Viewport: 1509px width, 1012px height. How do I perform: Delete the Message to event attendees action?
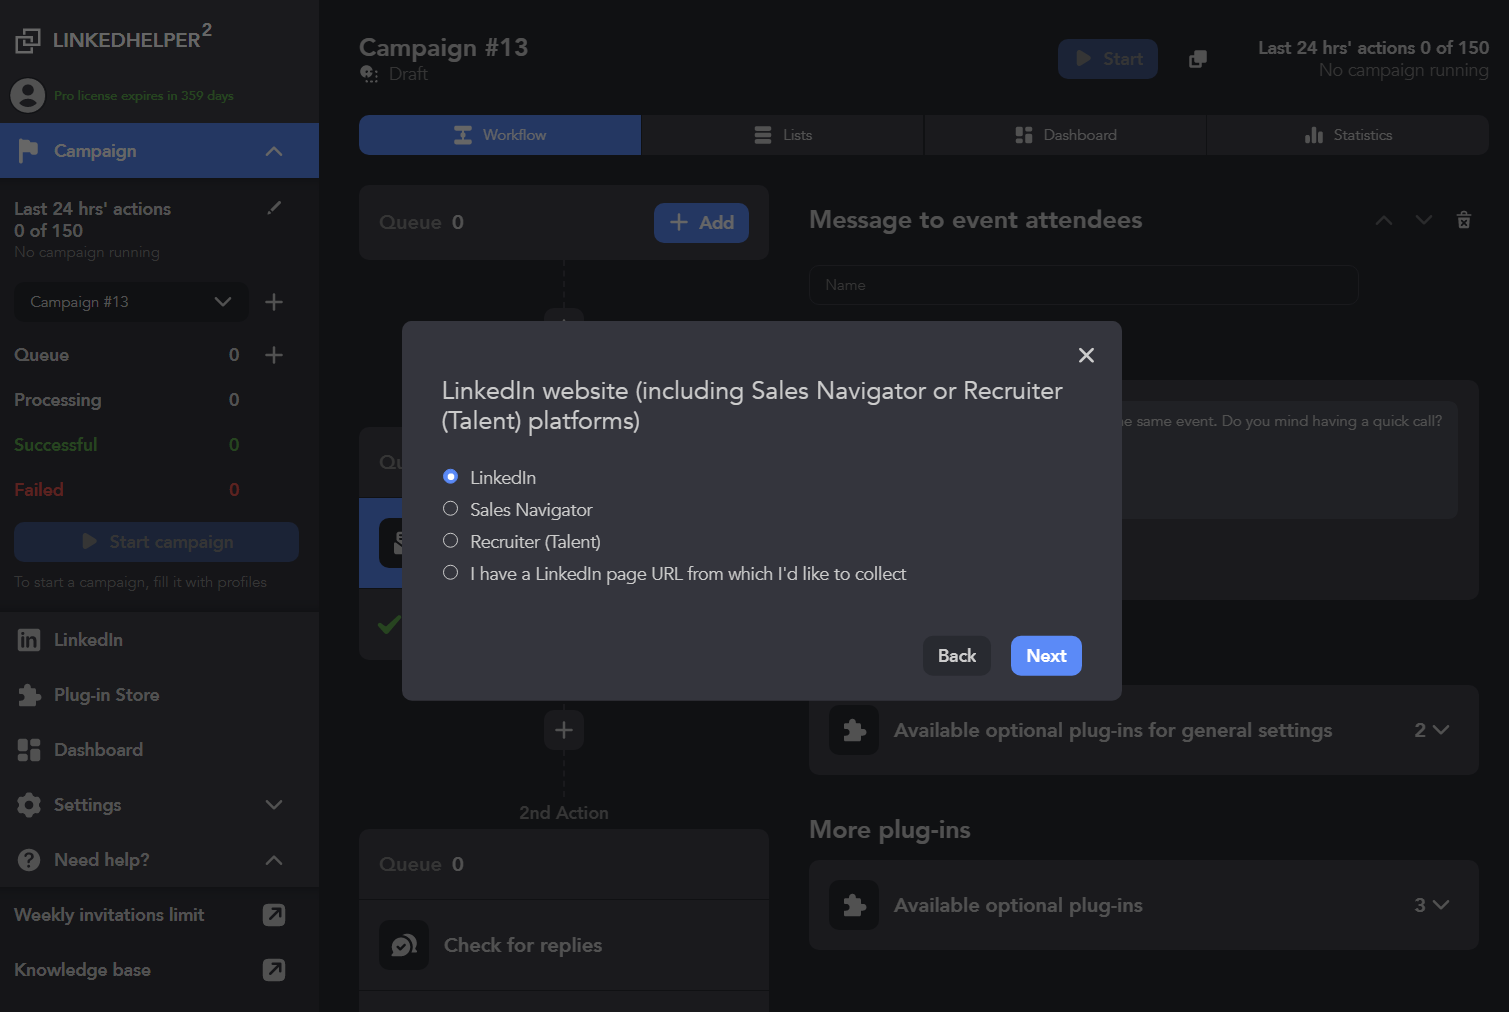1464,220
